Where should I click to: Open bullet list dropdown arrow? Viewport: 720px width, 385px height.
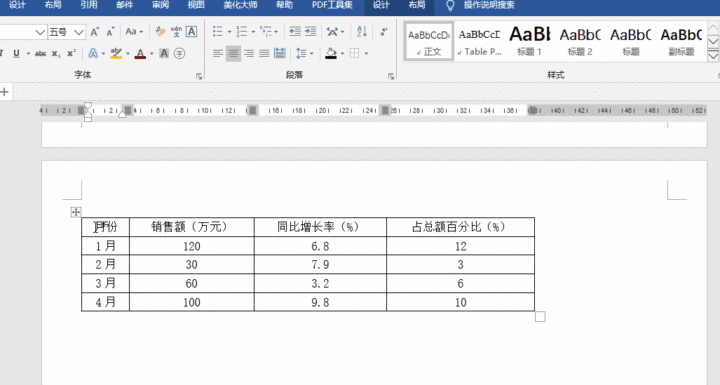[x=229, y=32]
